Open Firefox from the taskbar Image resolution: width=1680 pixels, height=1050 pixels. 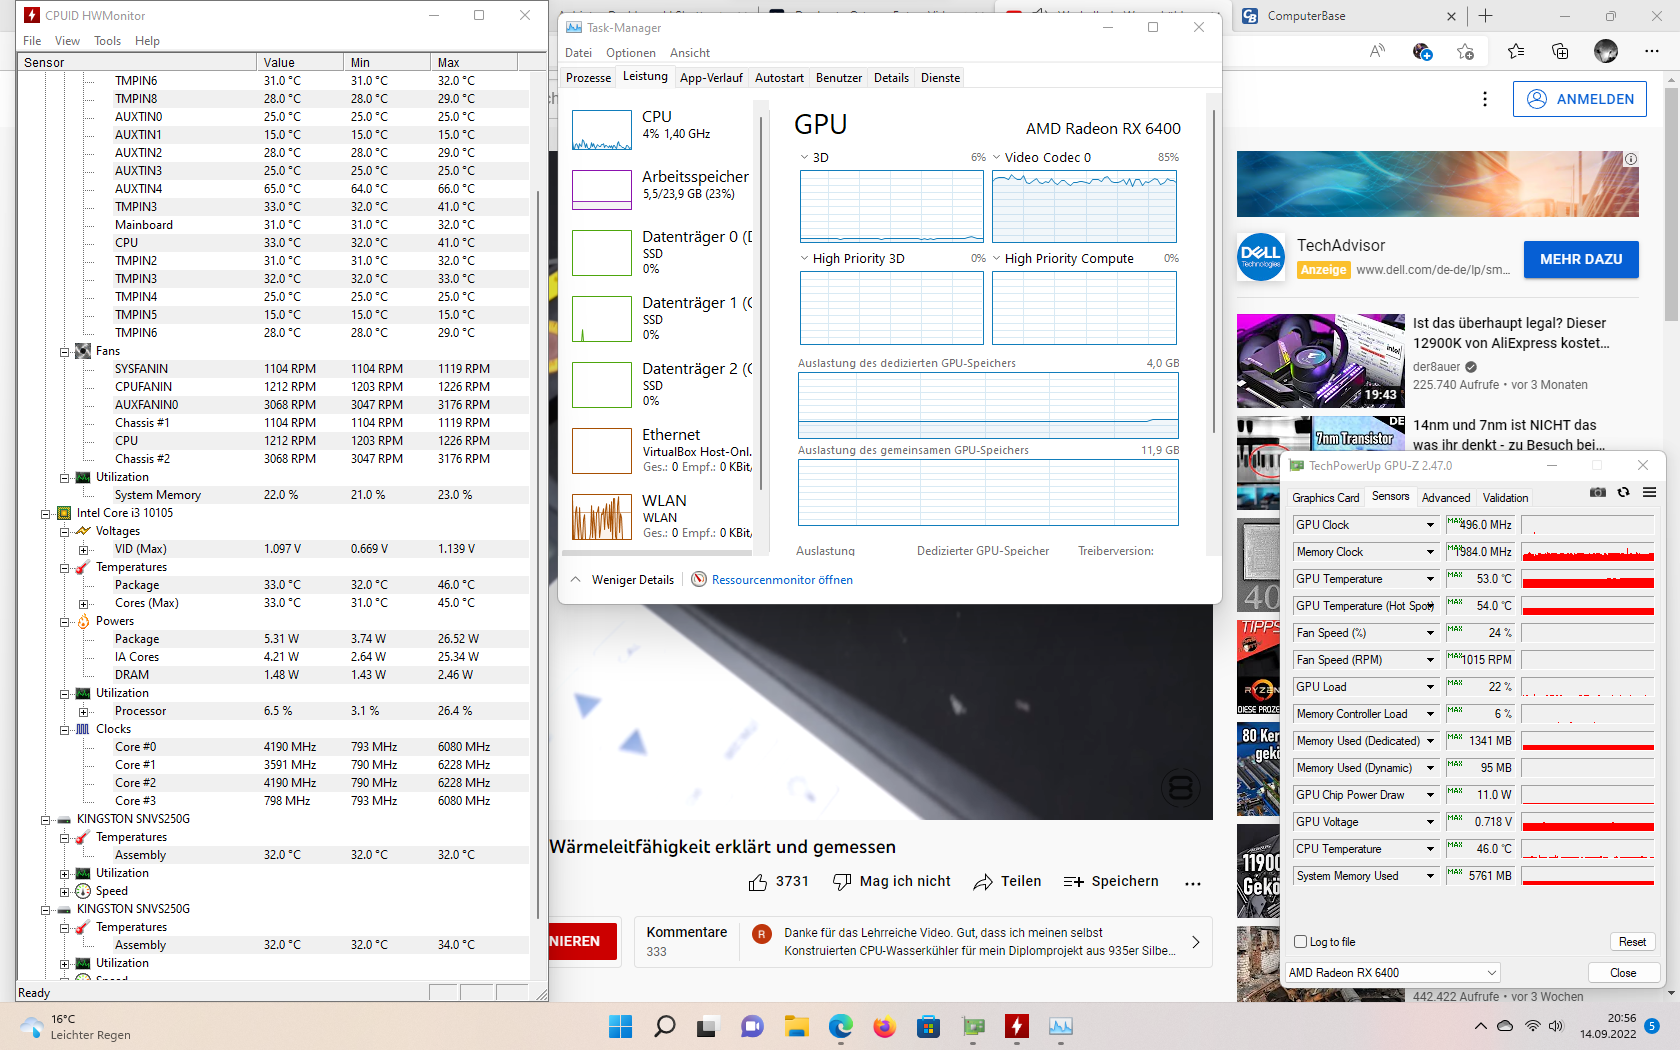click(884, 1026)
